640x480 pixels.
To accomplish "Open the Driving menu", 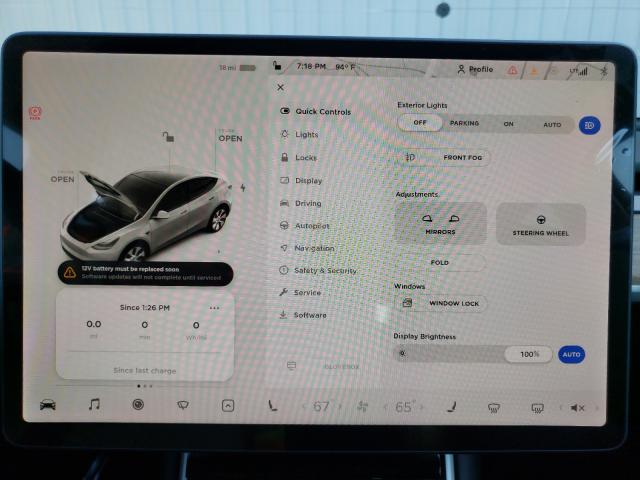I will [301, 203].
